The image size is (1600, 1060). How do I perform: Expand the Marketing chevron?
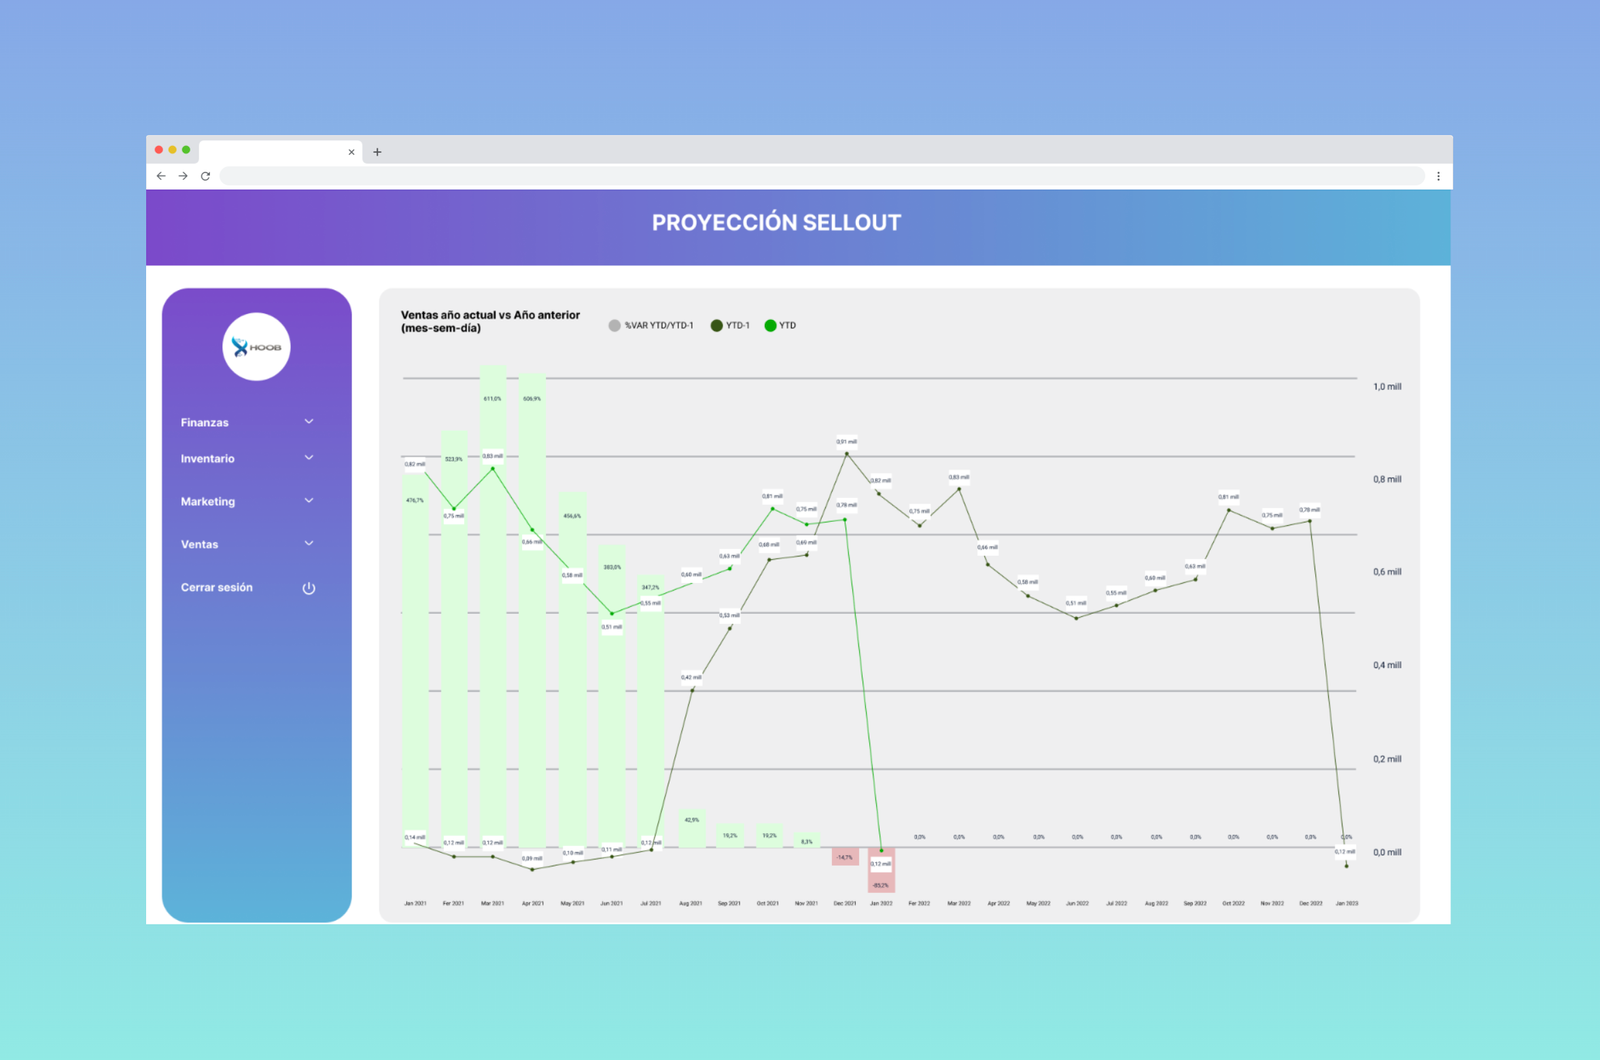[309, 501]
